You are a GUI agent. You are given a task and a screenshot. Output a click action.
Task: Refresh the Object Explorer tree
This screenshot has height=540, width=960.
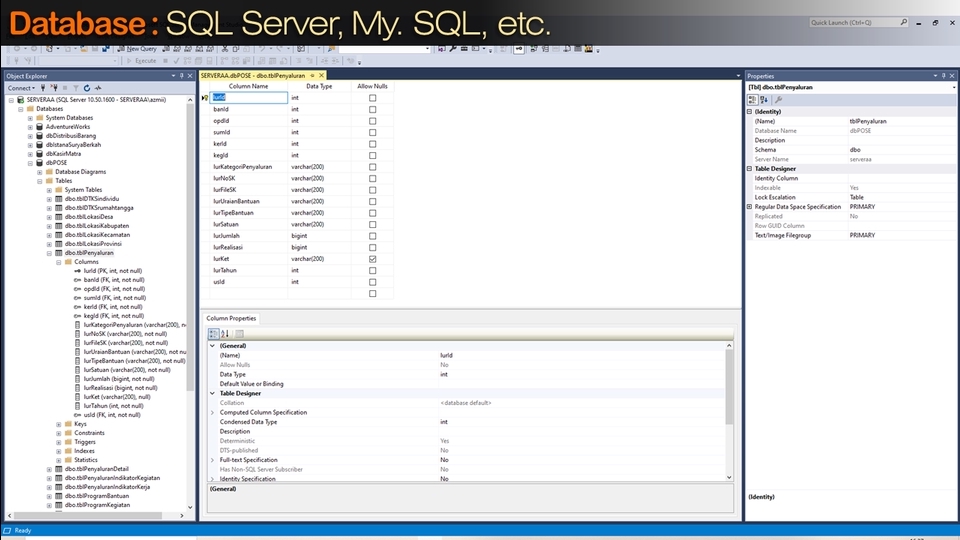click(87, 88)
